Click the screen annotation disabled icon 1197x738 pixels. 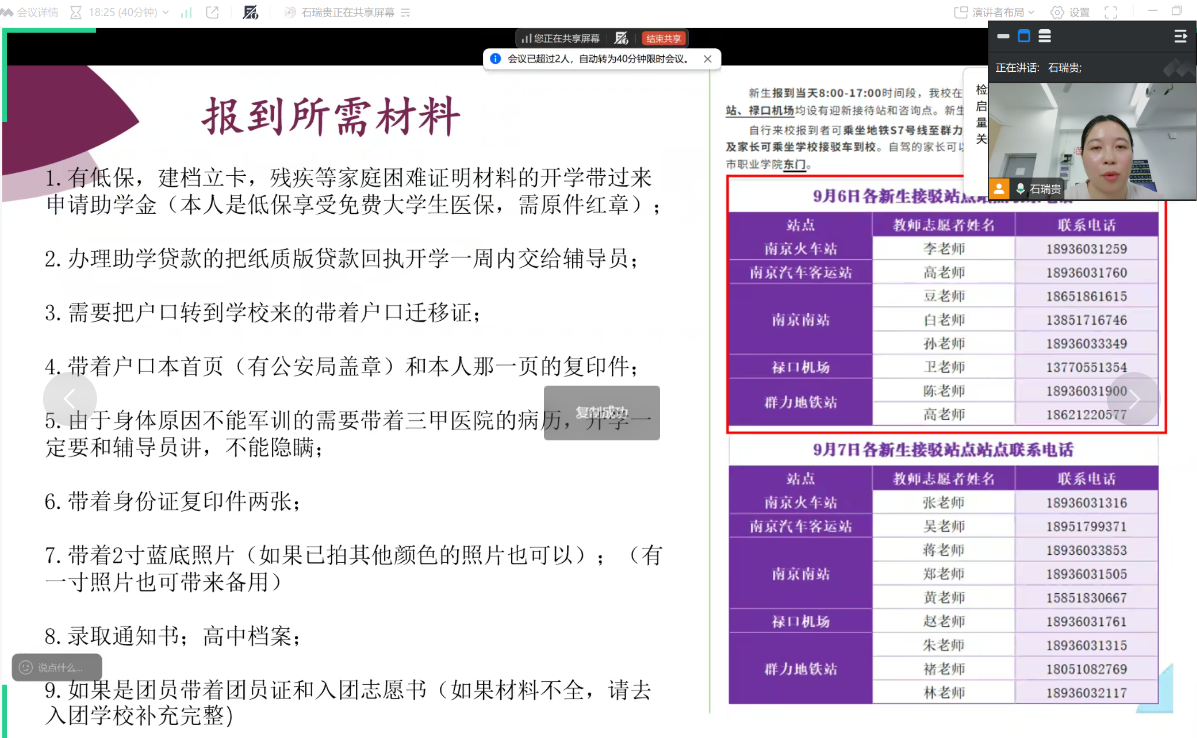251,13
